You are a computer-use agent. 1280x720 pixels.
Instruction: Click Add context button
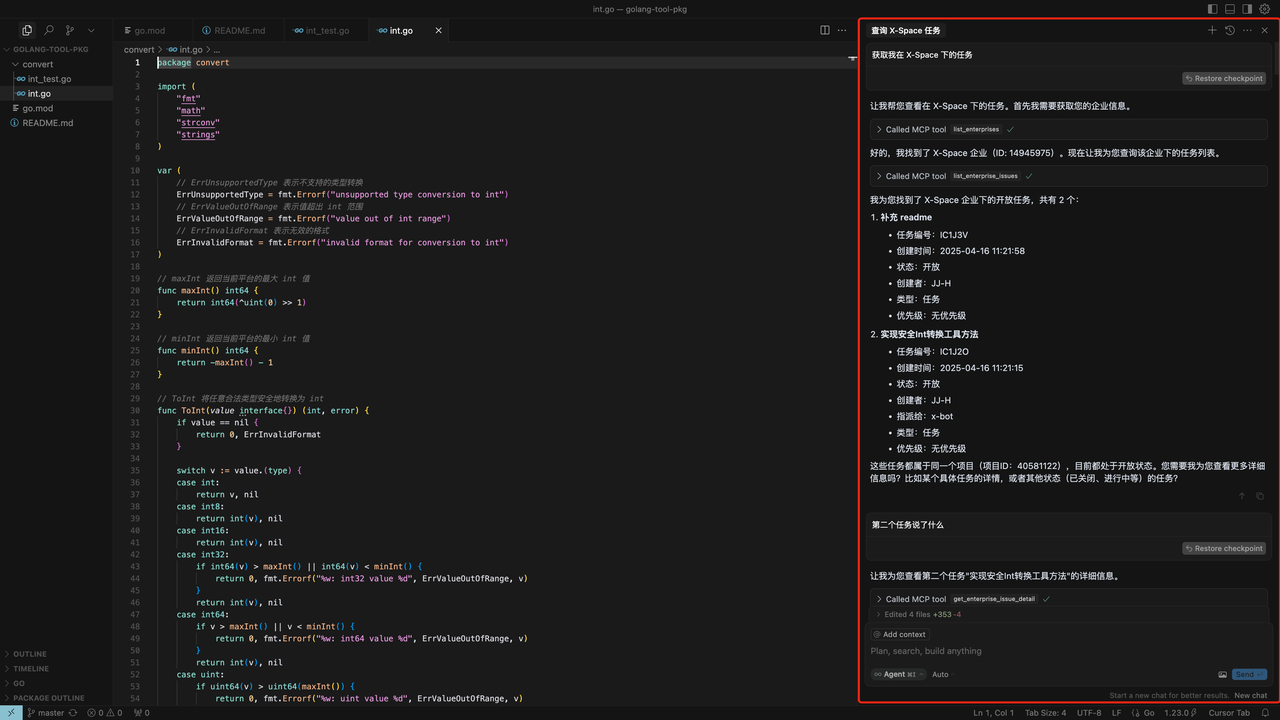point(899,635)
